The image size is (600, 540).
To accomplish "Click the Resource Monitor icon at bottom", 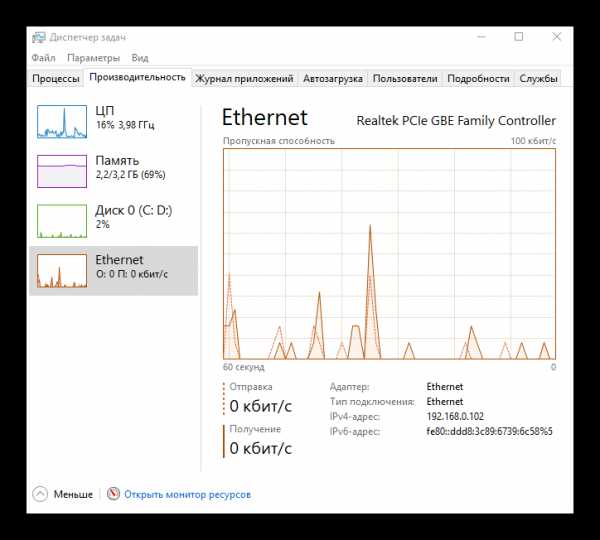I will pyautogui.click(x=113, y=494).
